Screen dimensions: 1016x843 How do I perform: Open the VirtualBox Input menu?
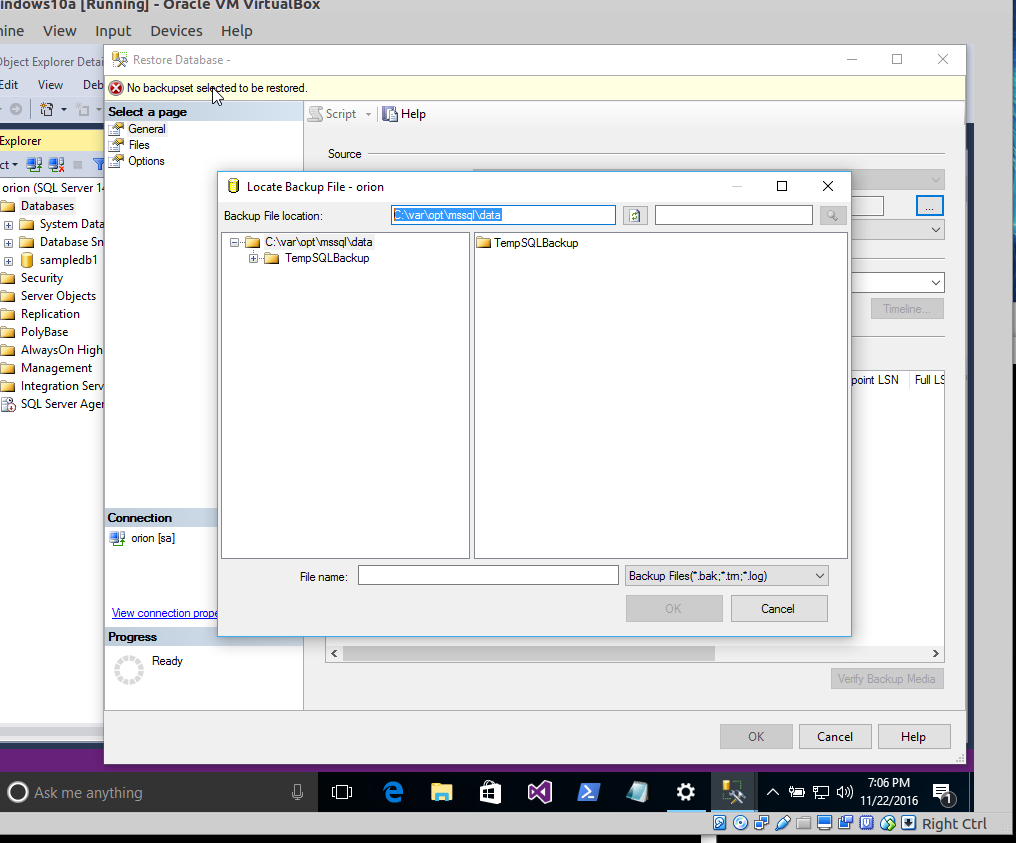[x=113, y=30]
